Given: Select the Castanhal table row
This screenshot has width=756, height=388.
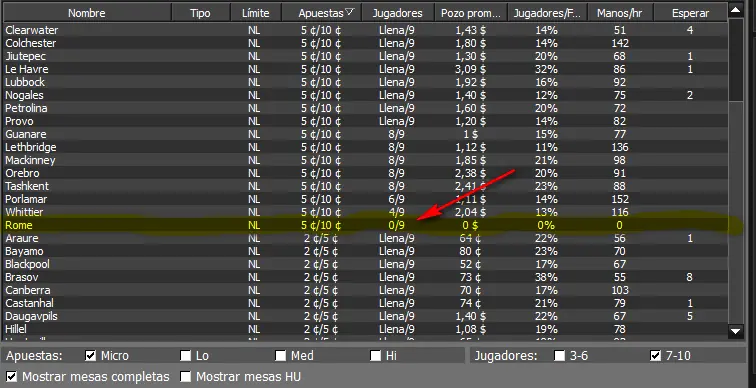Looking at the screenshot, I should (x=365, y=303).
